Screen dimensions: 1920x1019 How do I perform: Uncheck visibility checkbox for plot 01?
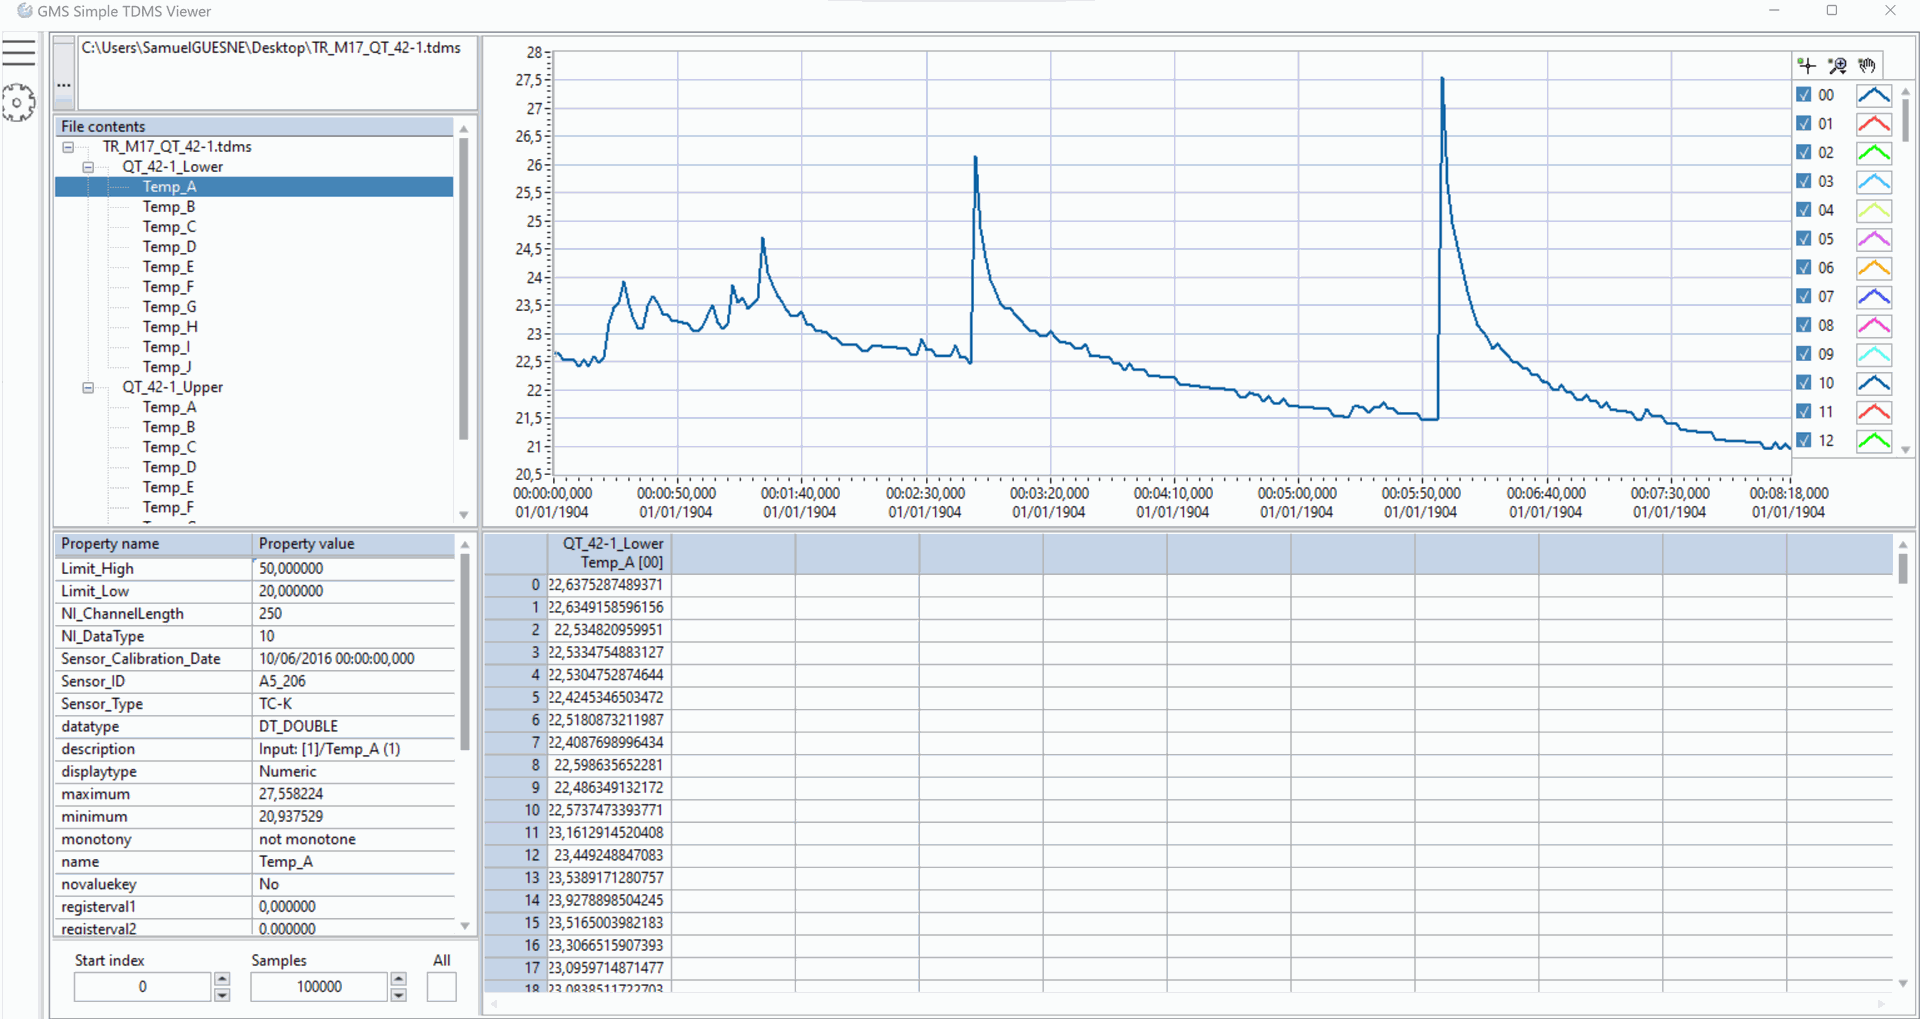(x=1804, y=124)
